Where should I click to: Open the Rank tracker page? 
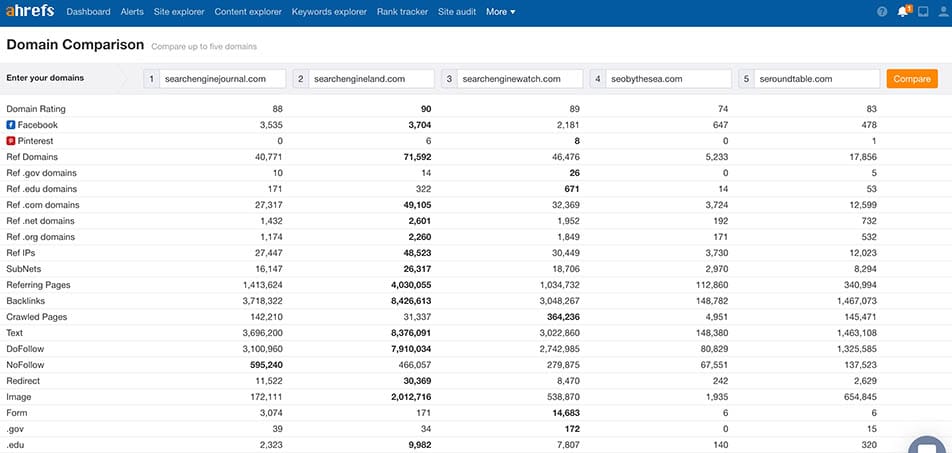point(402,12)
